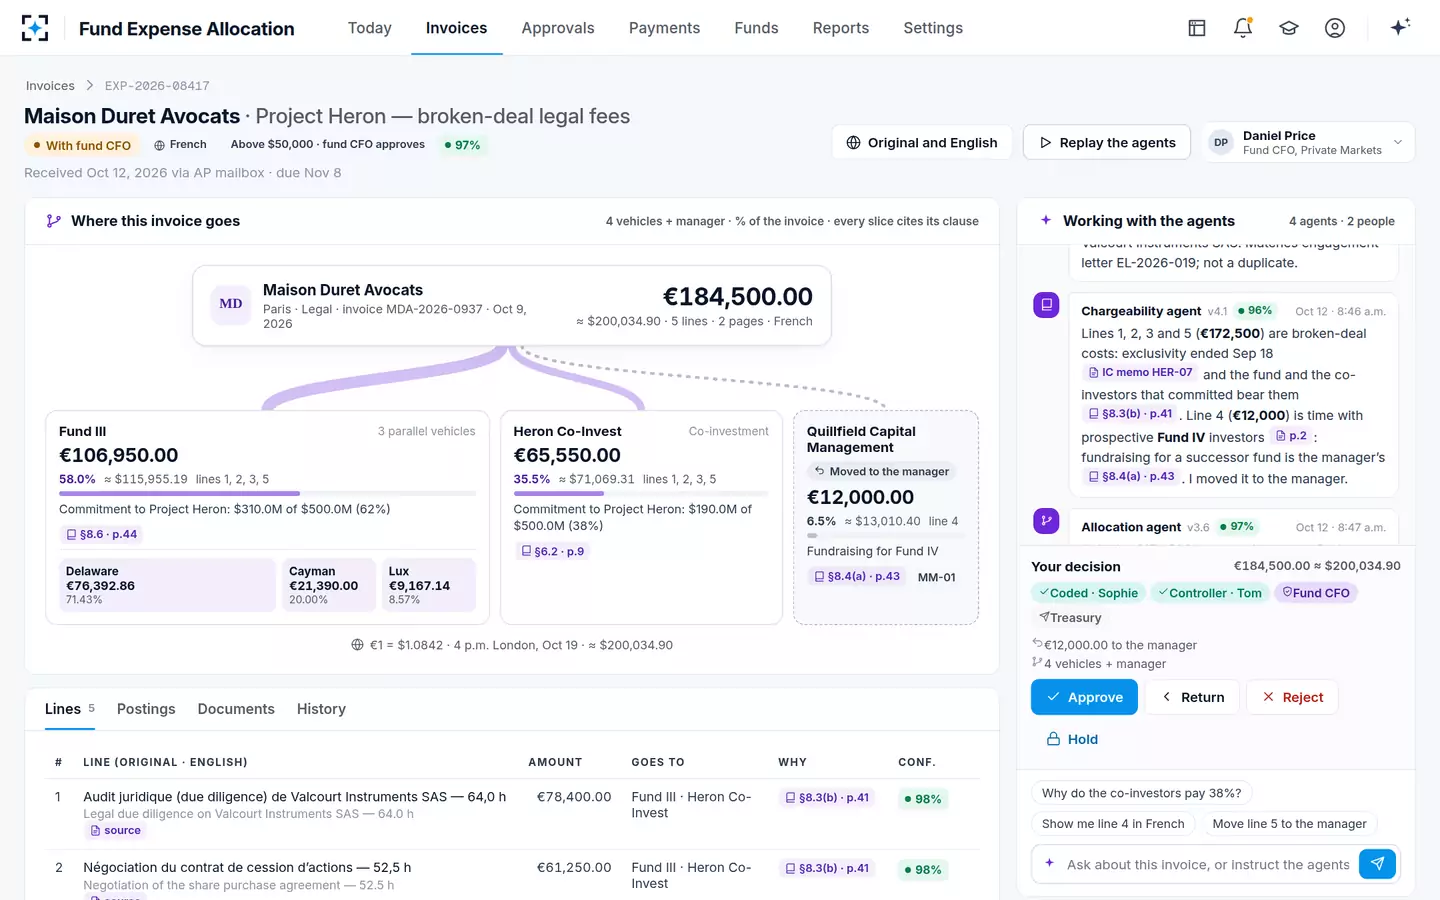The height and width of the screenshot is (900, 1440).
Task: Open the Reports tab
Action: (x=841, y=28)
